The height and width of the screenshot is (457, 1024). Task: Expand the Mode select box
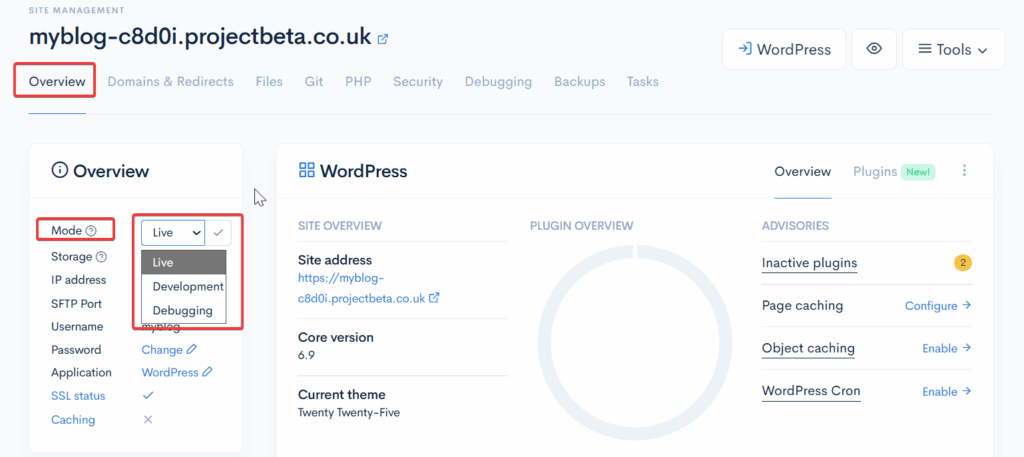coord(173,232)
